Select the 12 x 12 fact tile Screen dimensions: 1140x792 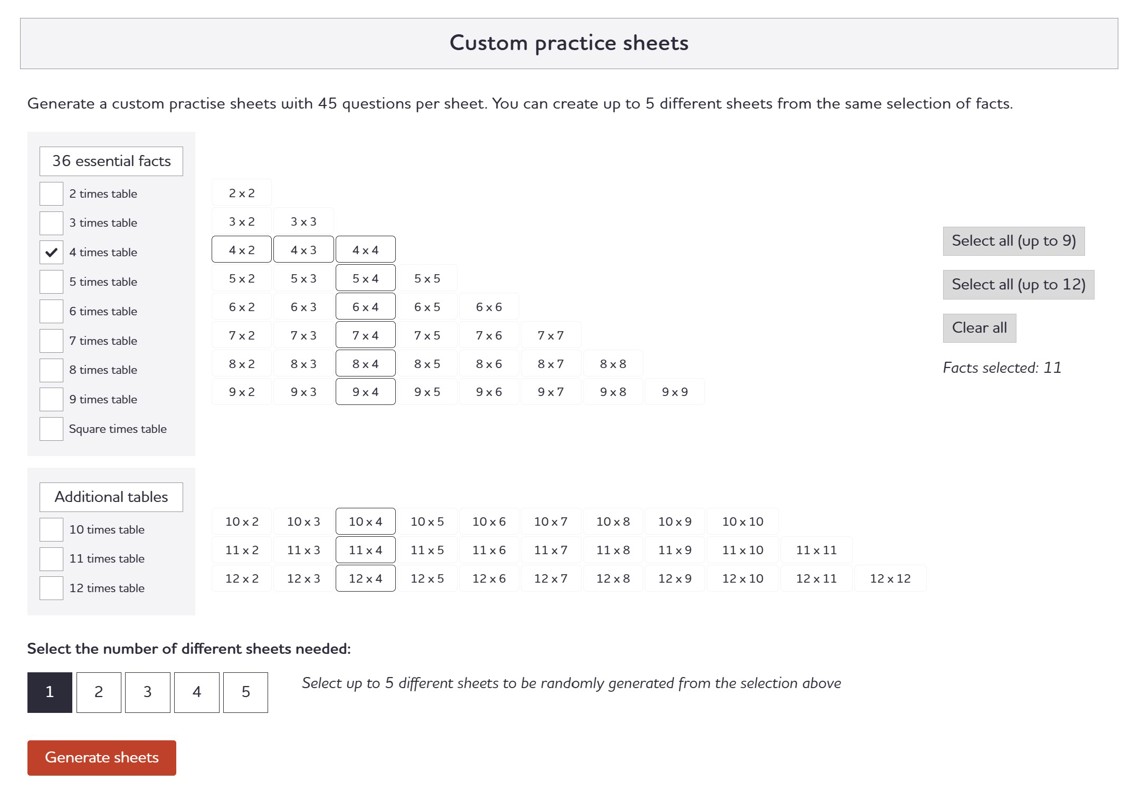(x=890, y=579)
